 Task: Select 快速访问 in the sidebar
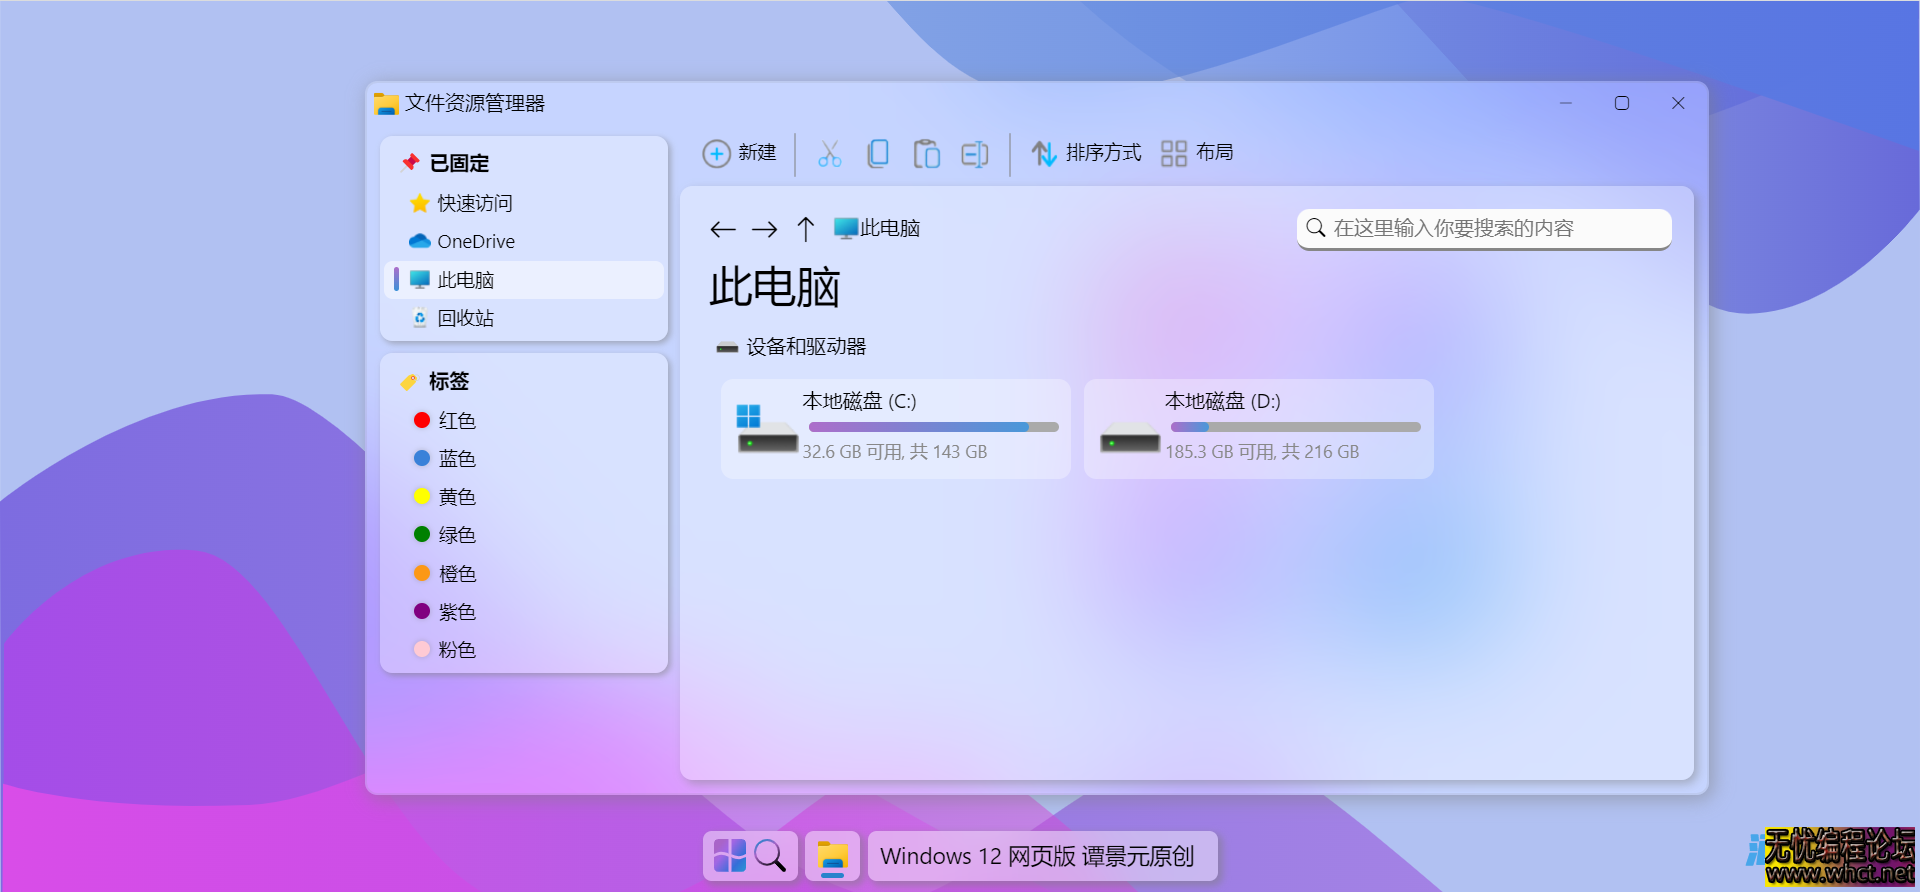(474, 204)
